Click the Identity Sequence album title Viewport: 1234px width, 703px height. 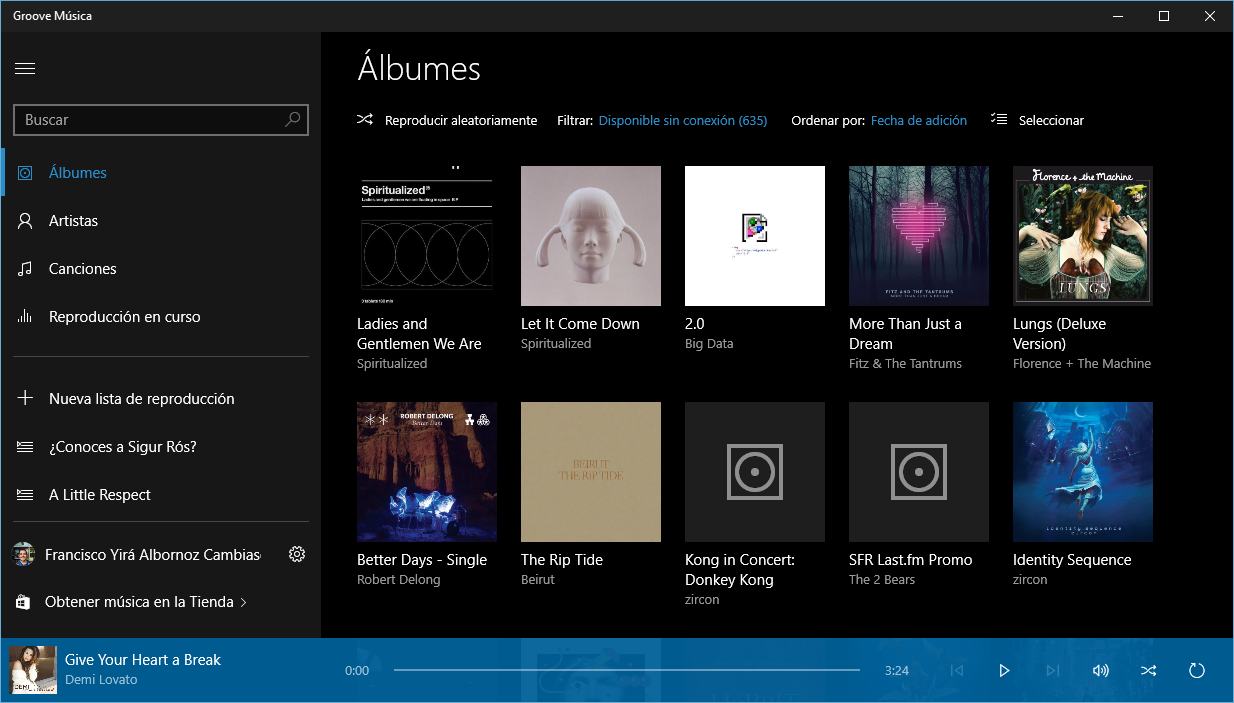coord(1072,560)
